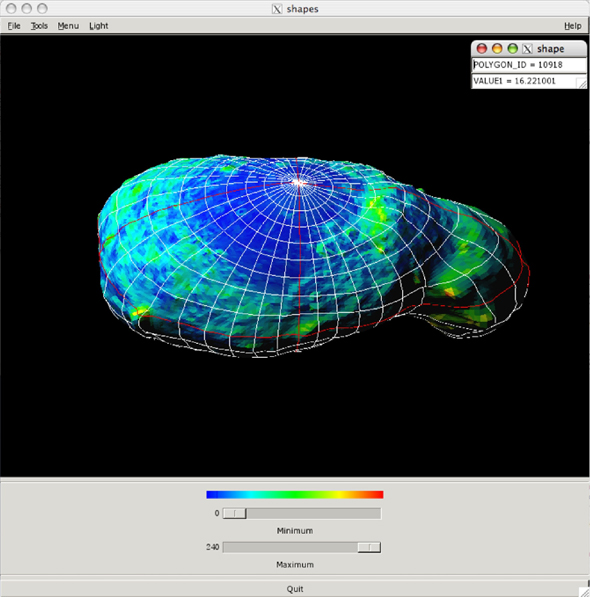Click the rainbow color scale bar
The image size is (590, 597).
pyautogui.click(x=295, y=495)
